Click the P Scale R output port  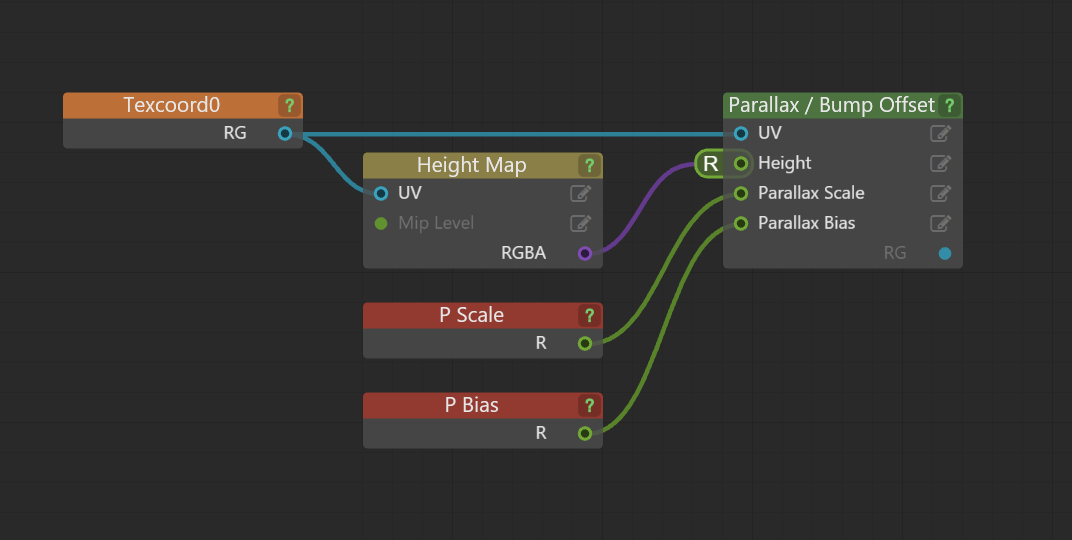pyautogui.click(x=585, y=343)
